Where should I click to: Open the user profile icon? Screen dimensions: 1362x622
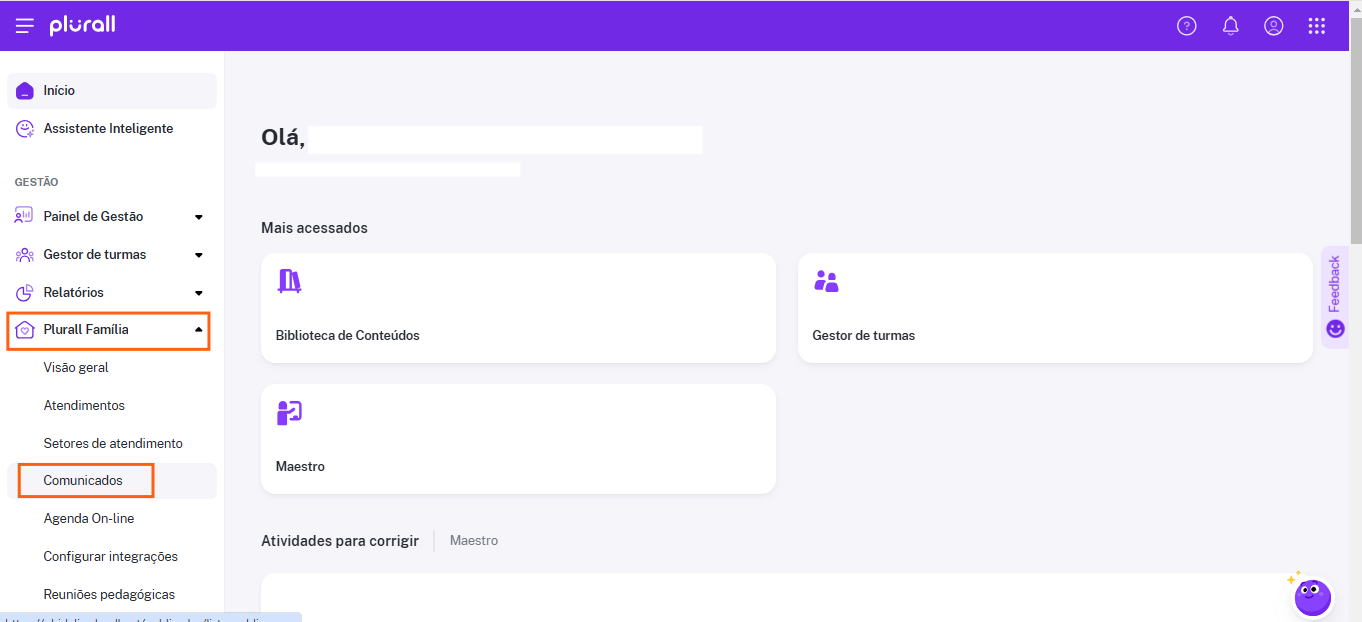coord(1273,26)
